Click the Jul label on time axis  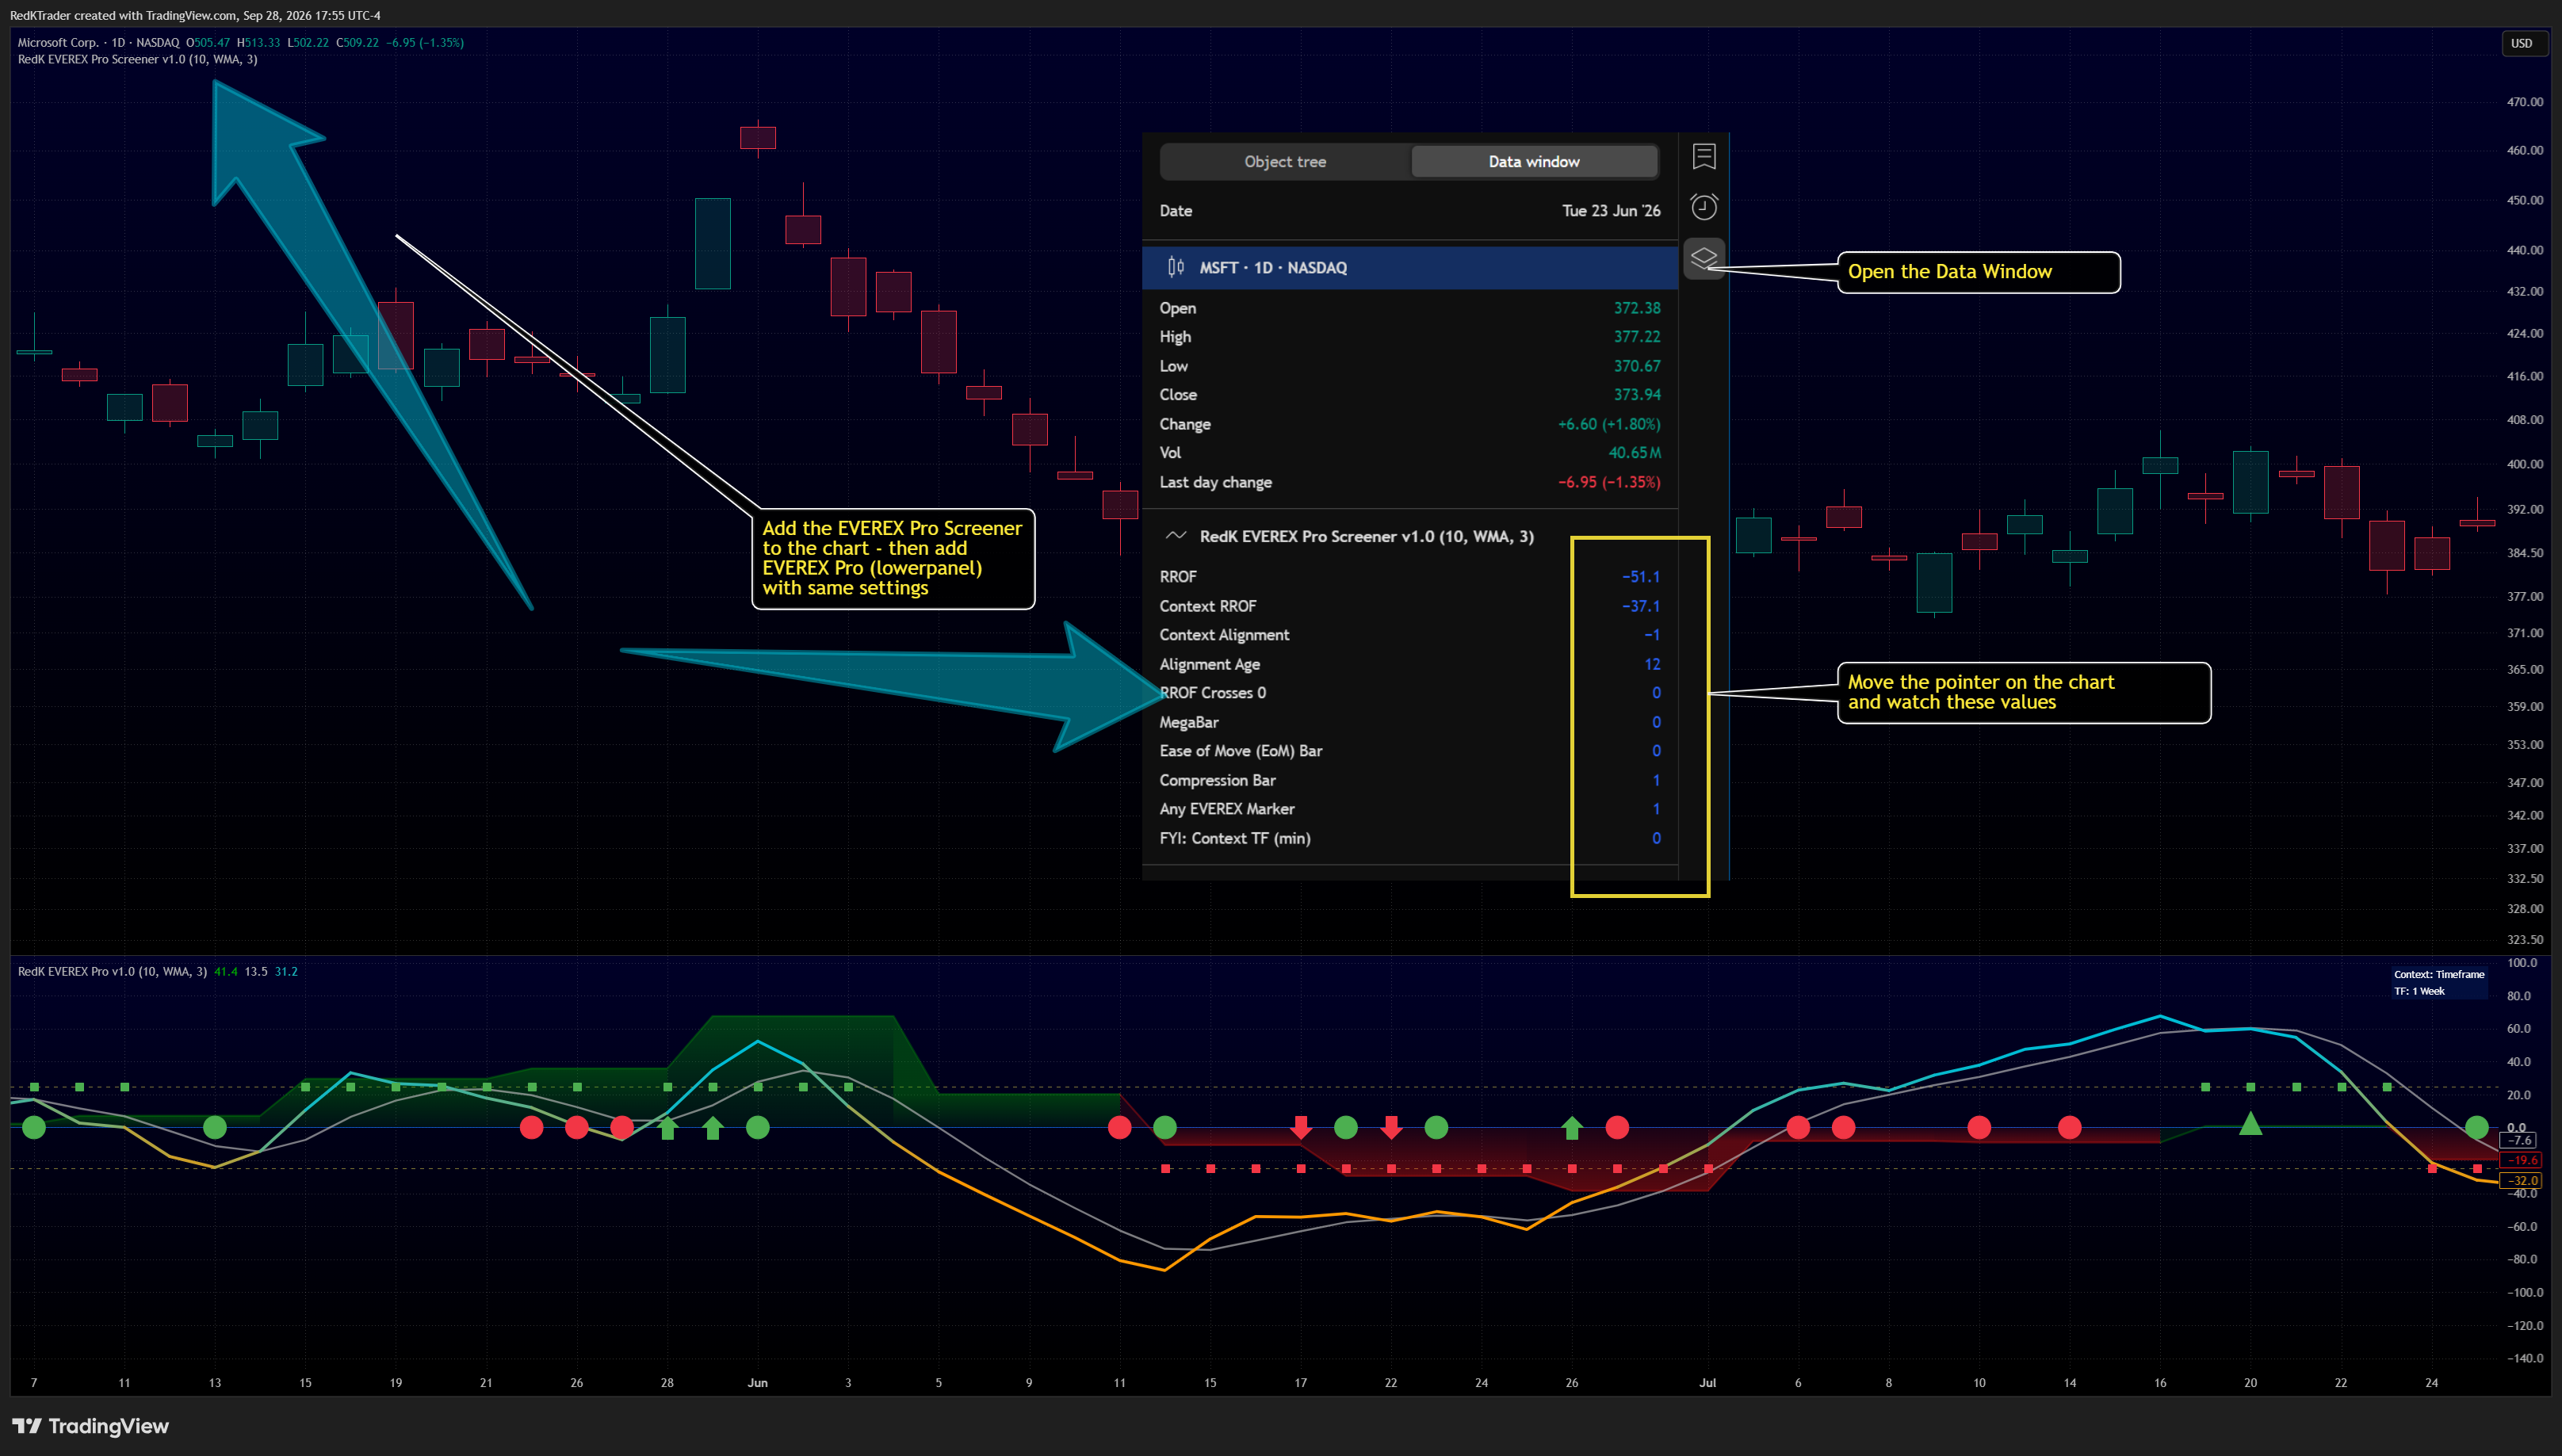[x=1707, y=1382]
